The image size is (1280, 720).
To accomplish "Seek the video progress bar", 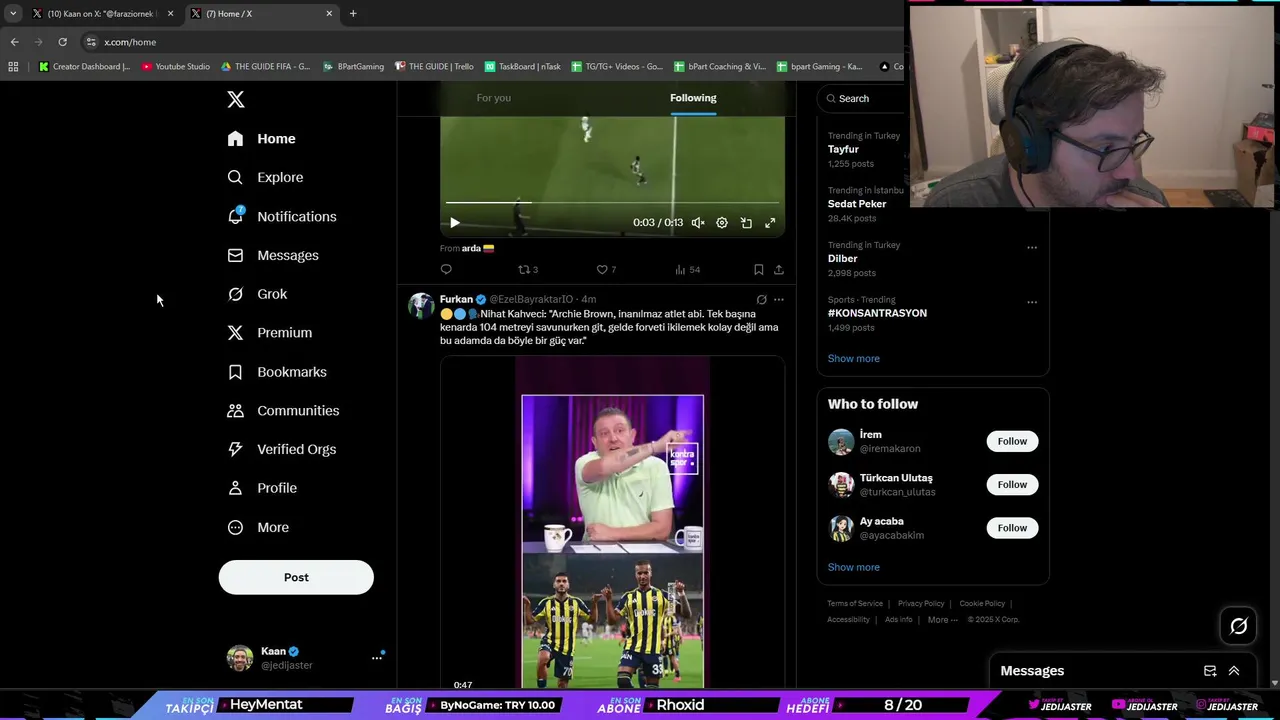I will [612, 203].
